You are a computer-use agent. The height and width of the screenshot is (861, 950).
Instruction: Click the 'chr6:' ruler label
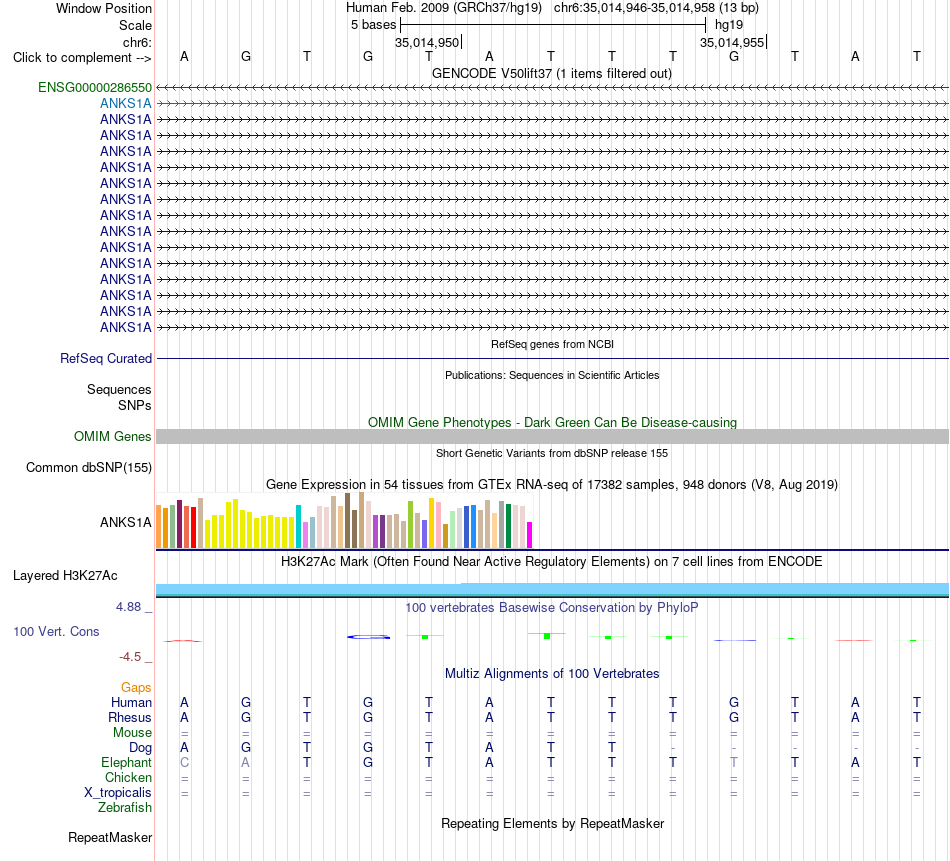click(138, 42)
